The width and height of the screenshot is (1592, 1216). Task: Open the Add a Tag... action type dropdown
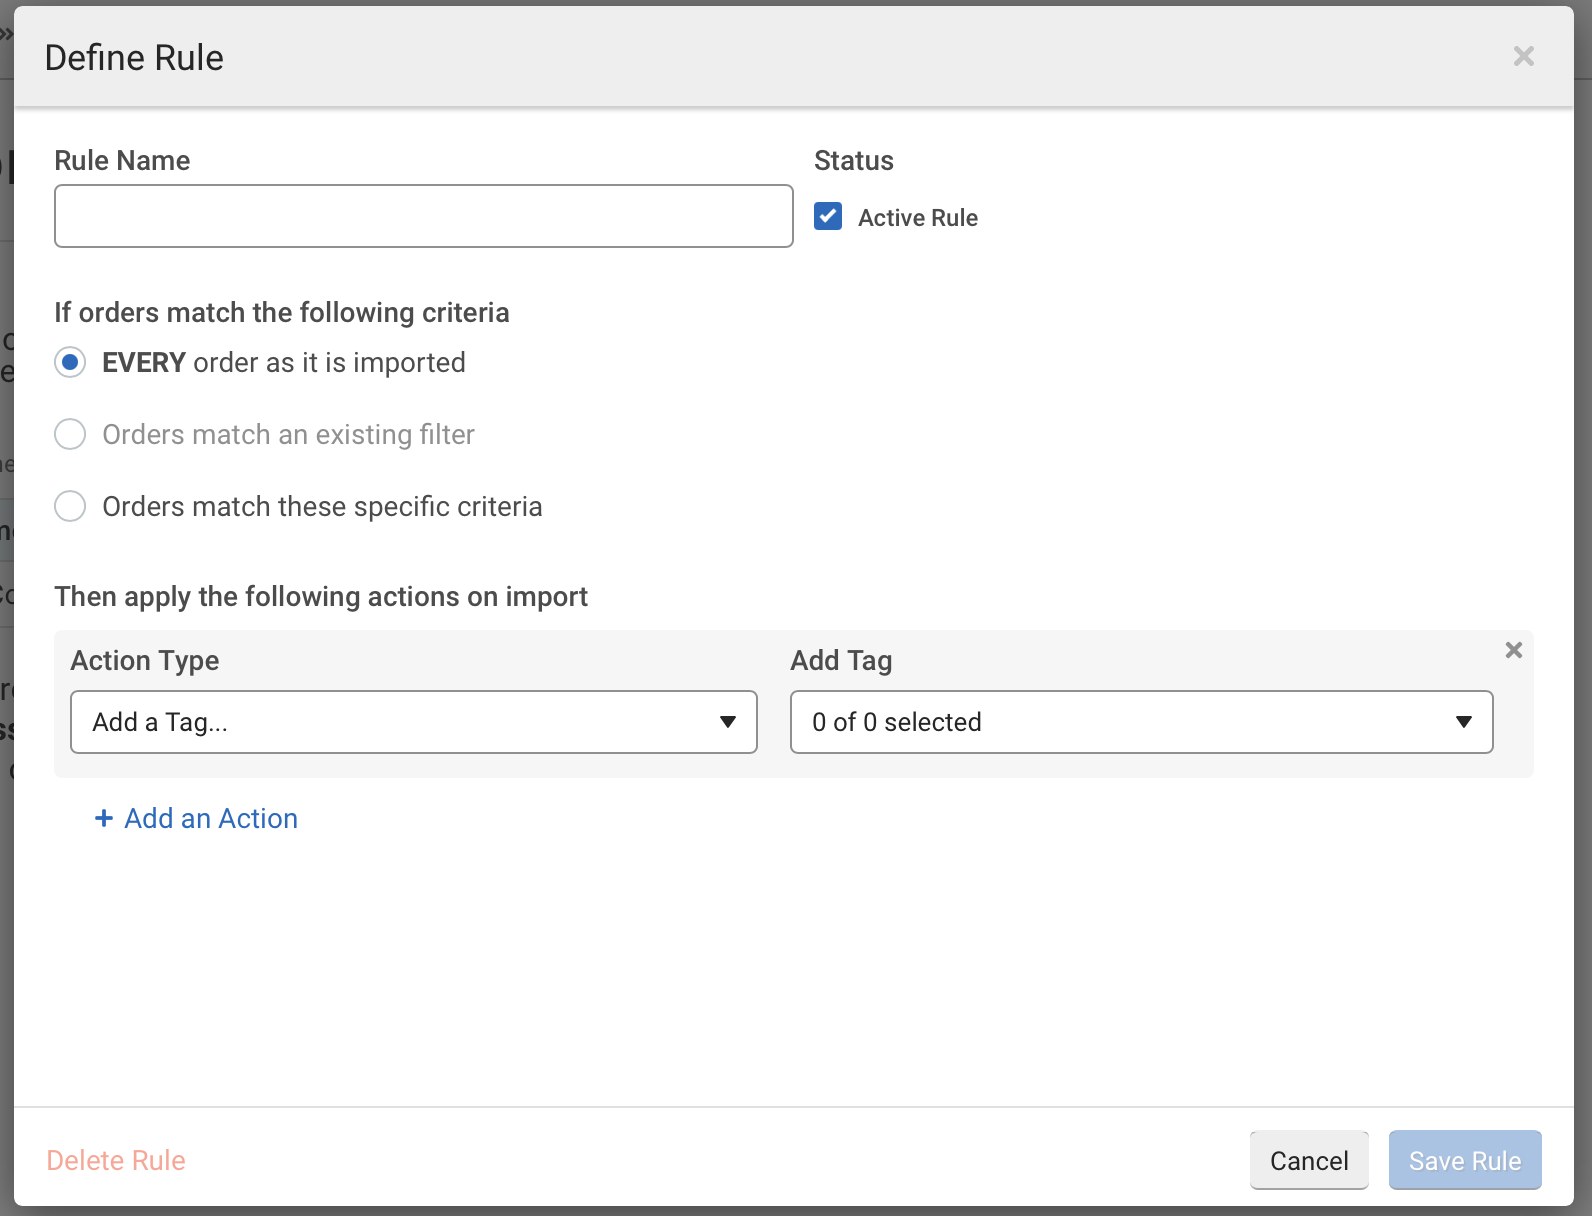(x=400, y=722)
